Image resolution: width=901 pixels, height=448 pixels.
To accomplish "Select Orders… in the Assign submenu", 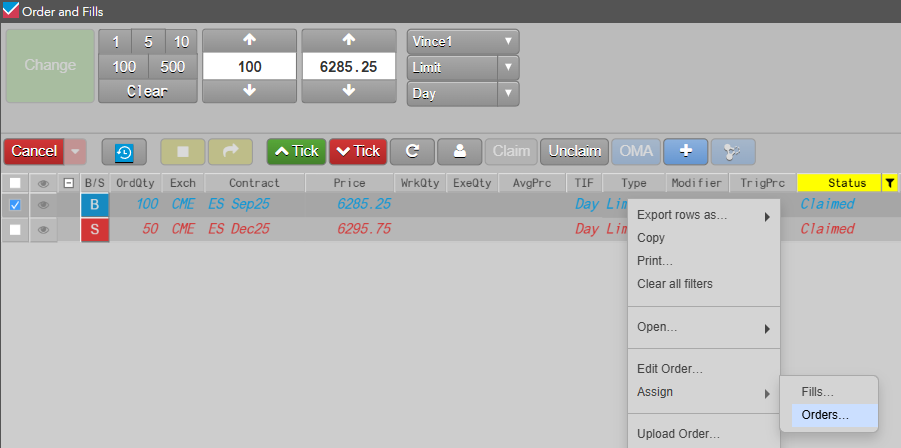I will click(x=825, y=415).
